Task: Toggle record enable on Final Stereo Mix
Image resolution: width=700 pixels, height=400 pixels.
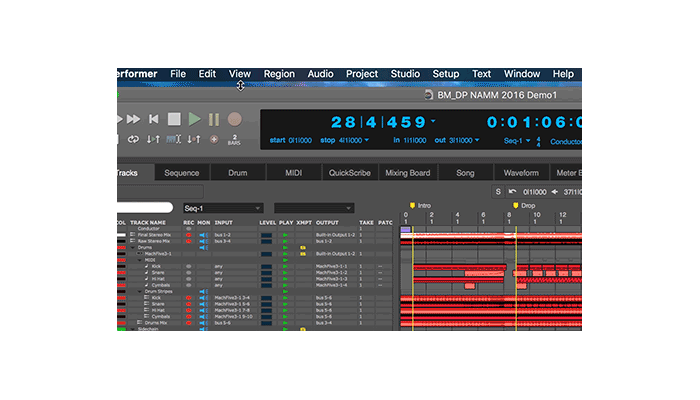Action: click(188, 234)
